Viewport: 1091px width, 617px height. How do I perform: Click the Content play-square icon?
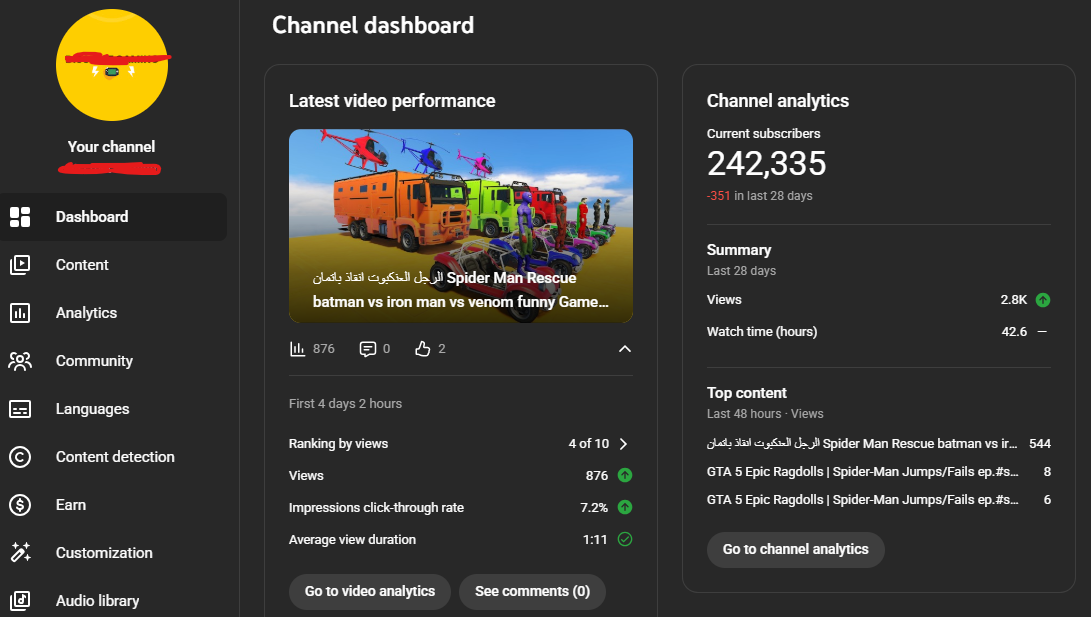[20, 265]
